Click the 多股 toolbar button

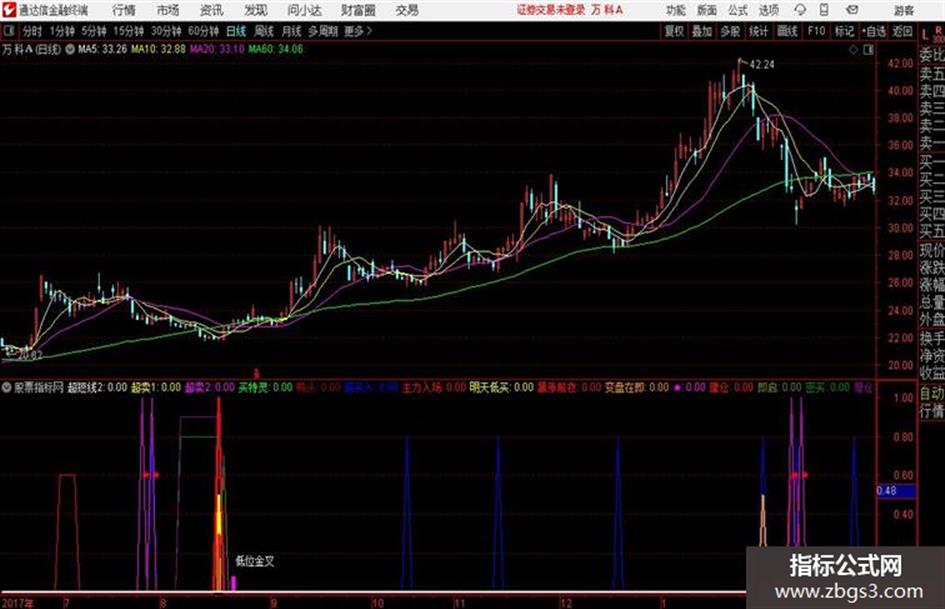click(x=730, y=31)
